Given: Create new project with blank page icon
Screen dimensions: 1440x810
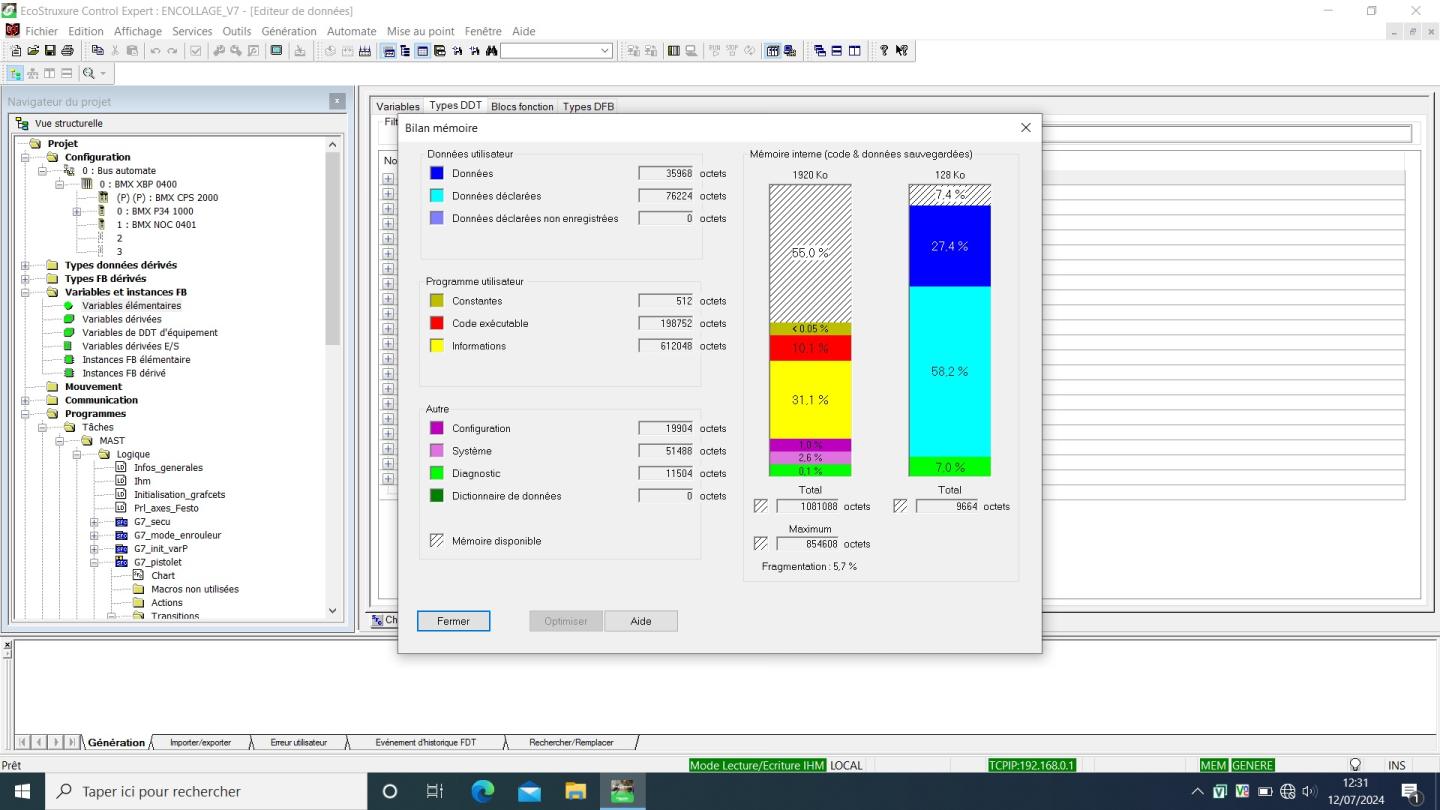Looking at the screenshot, I should click(16, 51).
